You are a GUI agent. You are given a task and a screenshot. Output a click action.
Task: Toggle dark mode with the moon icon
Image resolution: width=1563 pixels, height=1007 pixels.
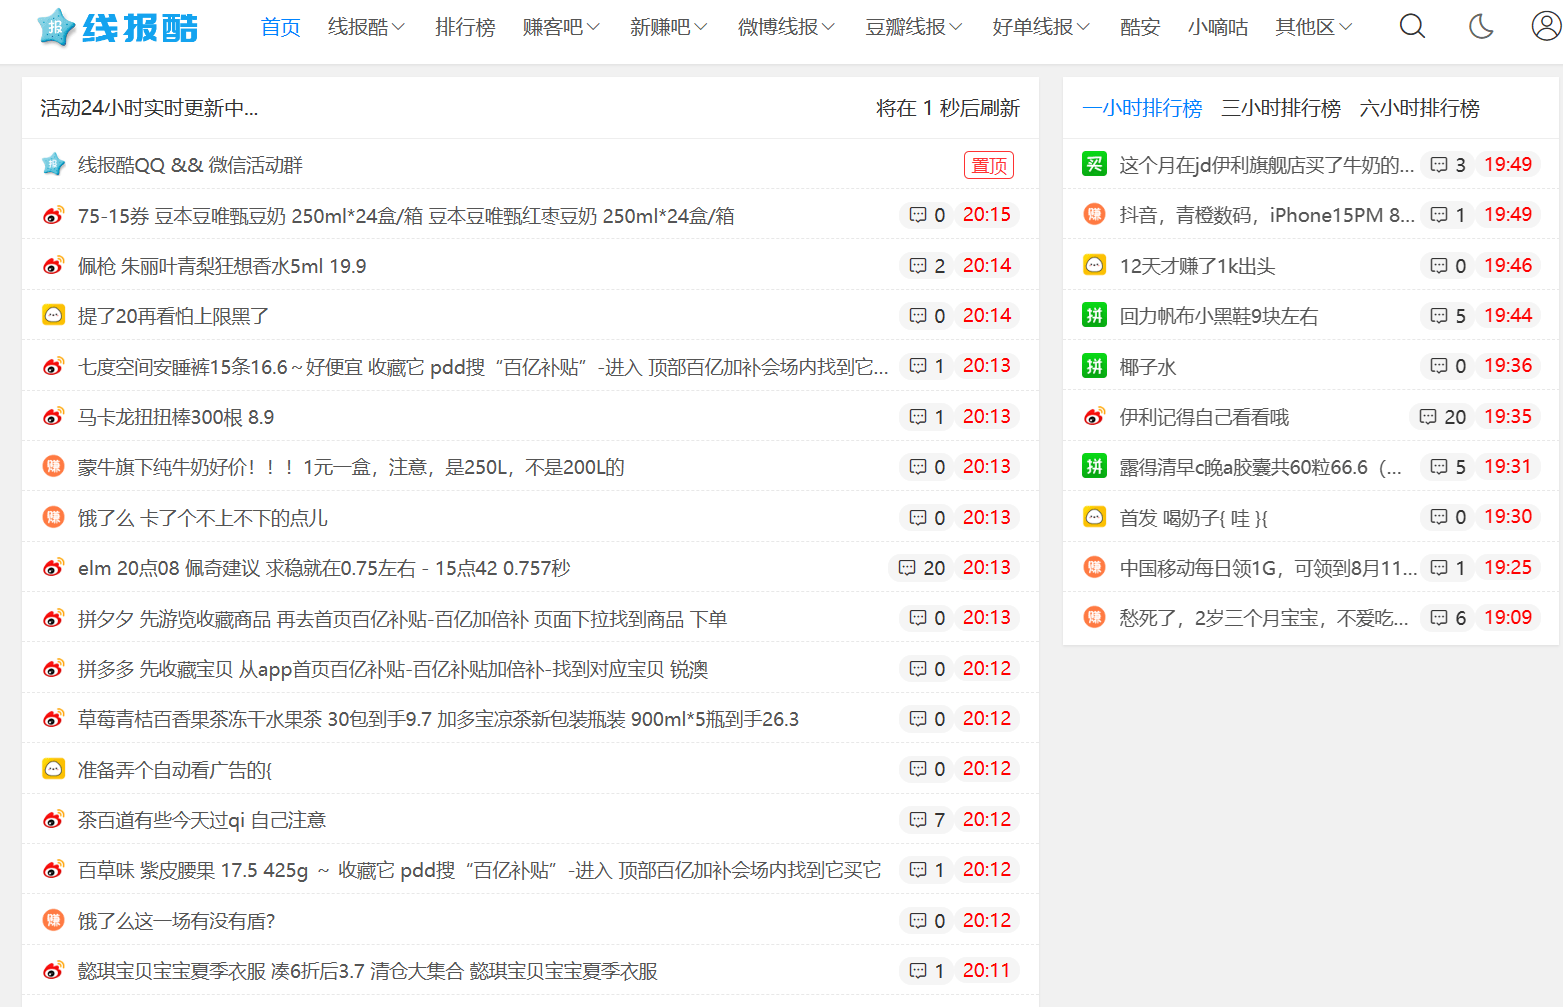click(x=1481, y=26)
